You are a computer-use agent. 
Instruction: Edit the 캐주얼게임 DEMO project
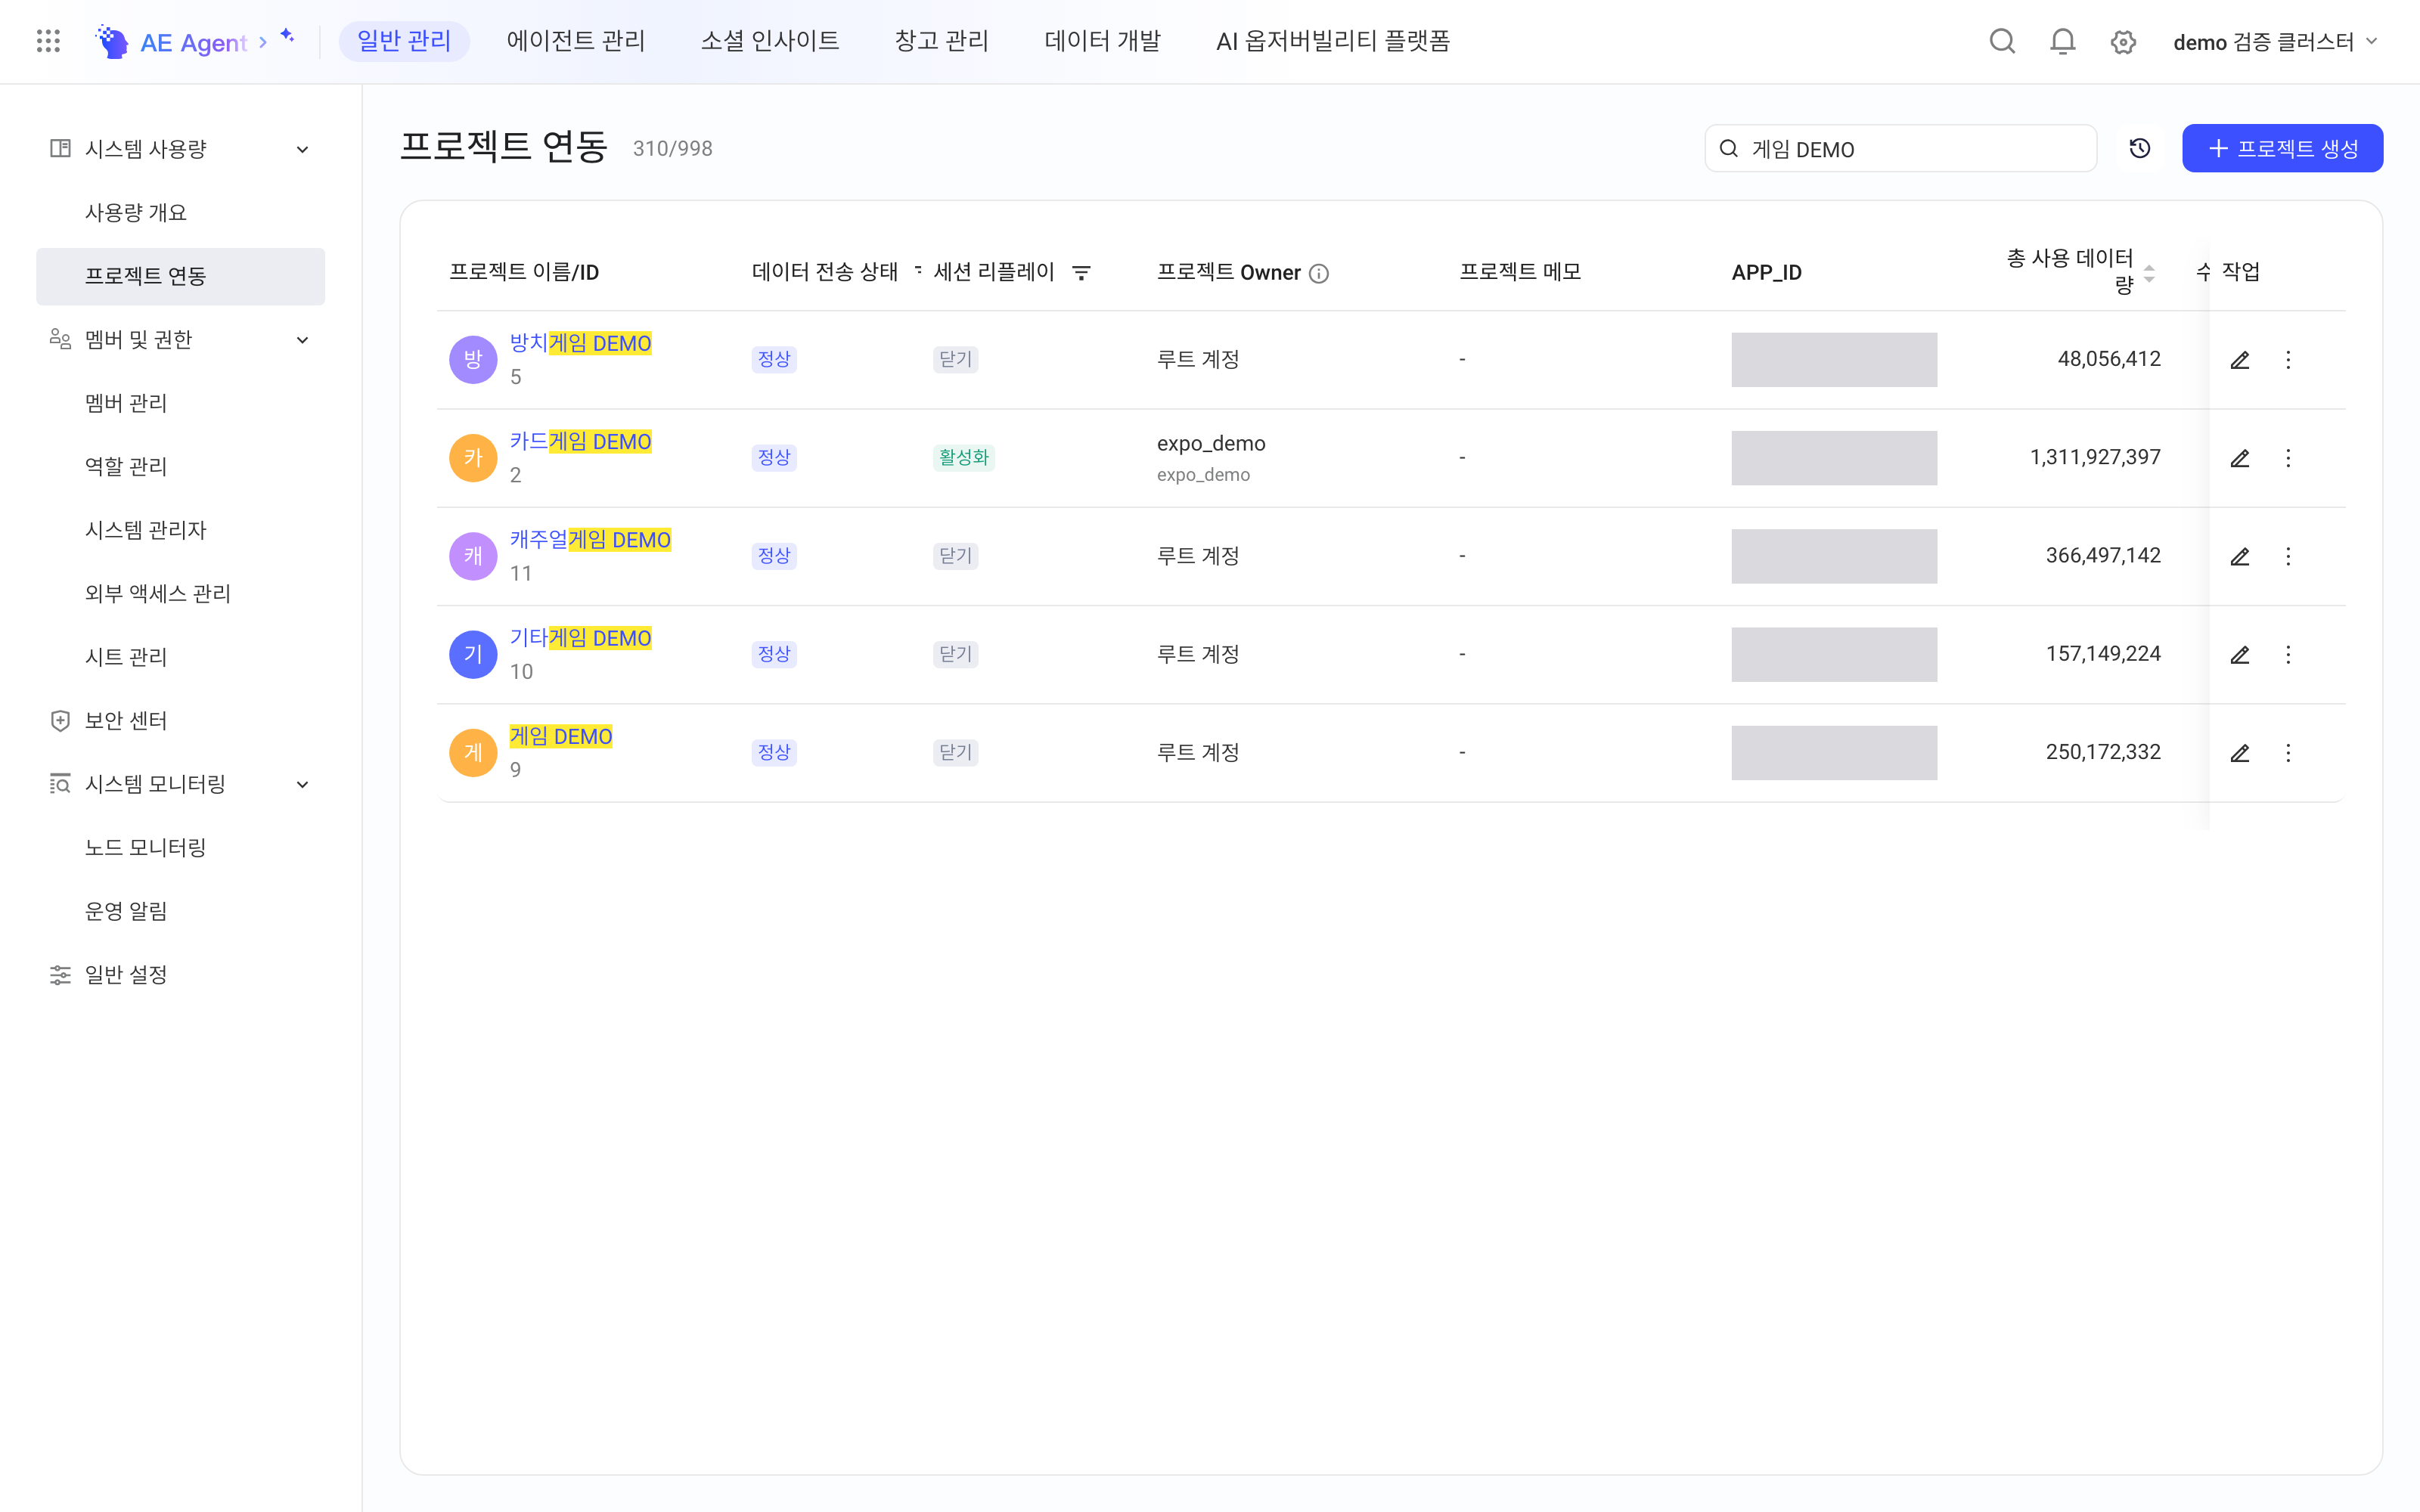2240,556
